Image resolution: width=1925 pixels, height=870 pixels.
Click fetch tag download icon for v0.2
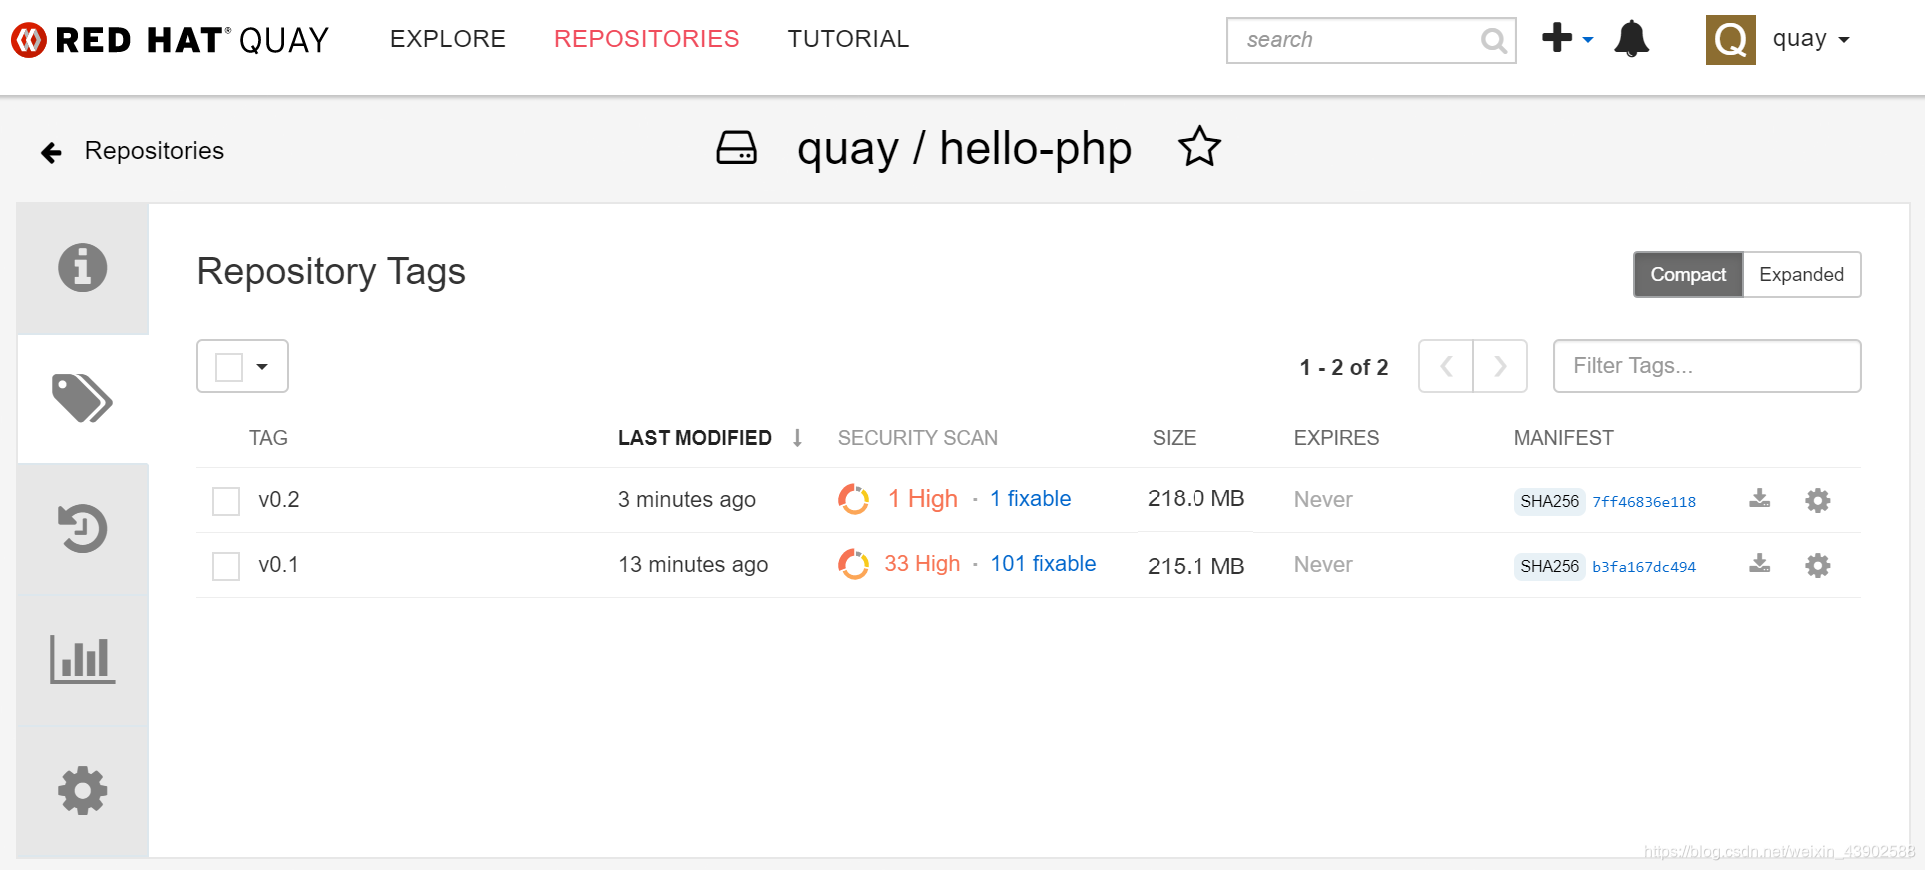pos(1760,499)
